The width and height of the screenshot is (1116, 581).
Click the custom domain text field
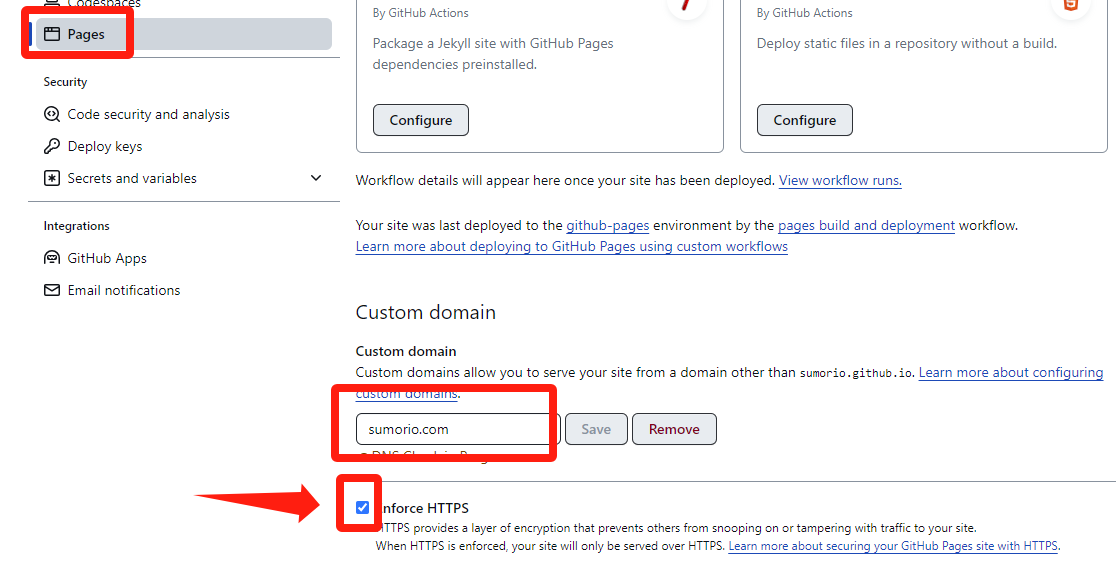[x=456, y=429]
